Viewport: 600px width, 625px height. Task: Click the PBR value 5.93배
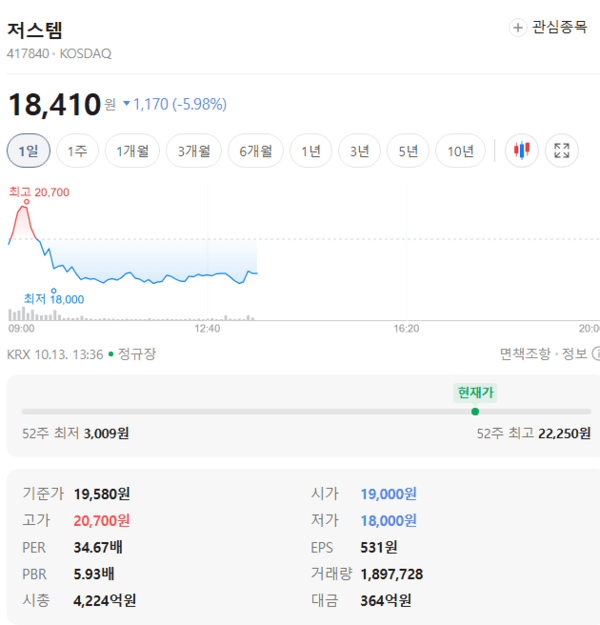pyautogui.click(x=94, y=574)
